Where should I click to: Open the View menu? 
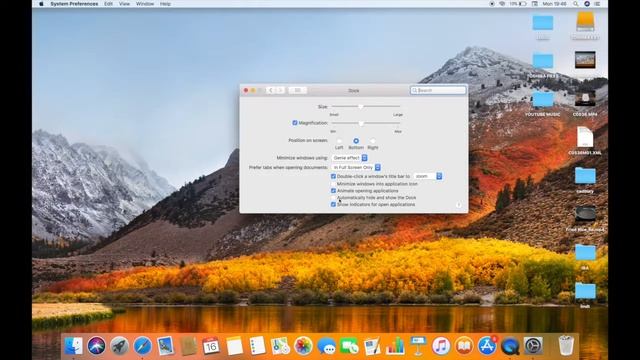[124, 4]
